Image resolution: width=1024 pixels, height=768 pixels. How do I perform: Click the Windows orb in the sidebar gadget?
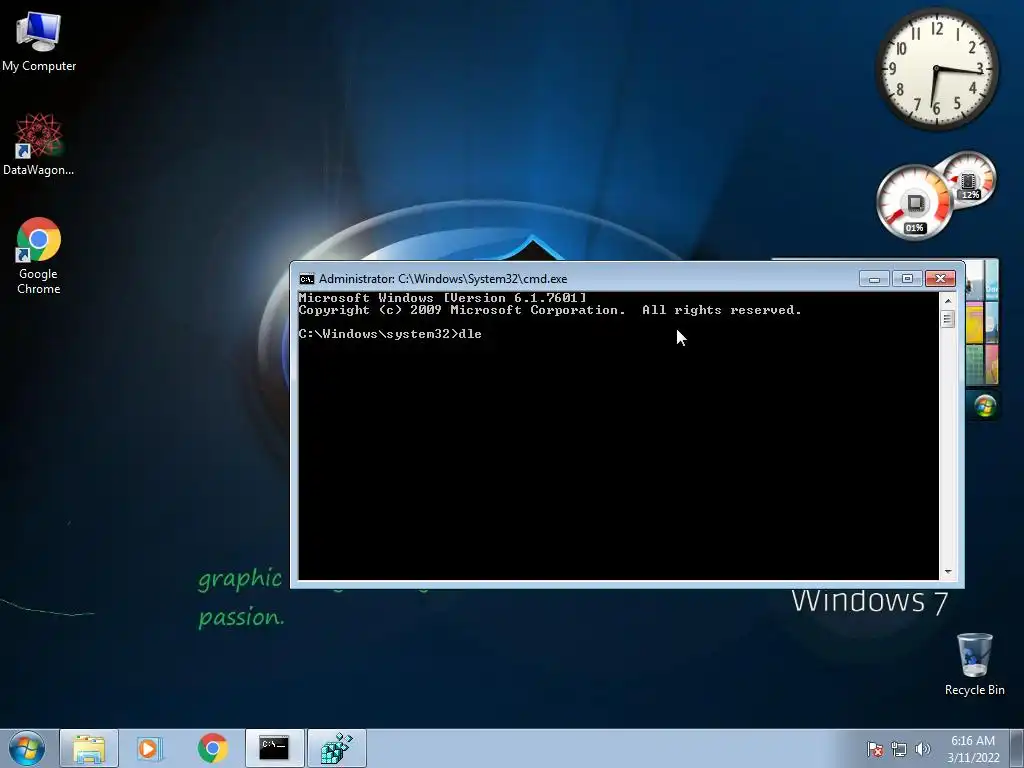985,406
